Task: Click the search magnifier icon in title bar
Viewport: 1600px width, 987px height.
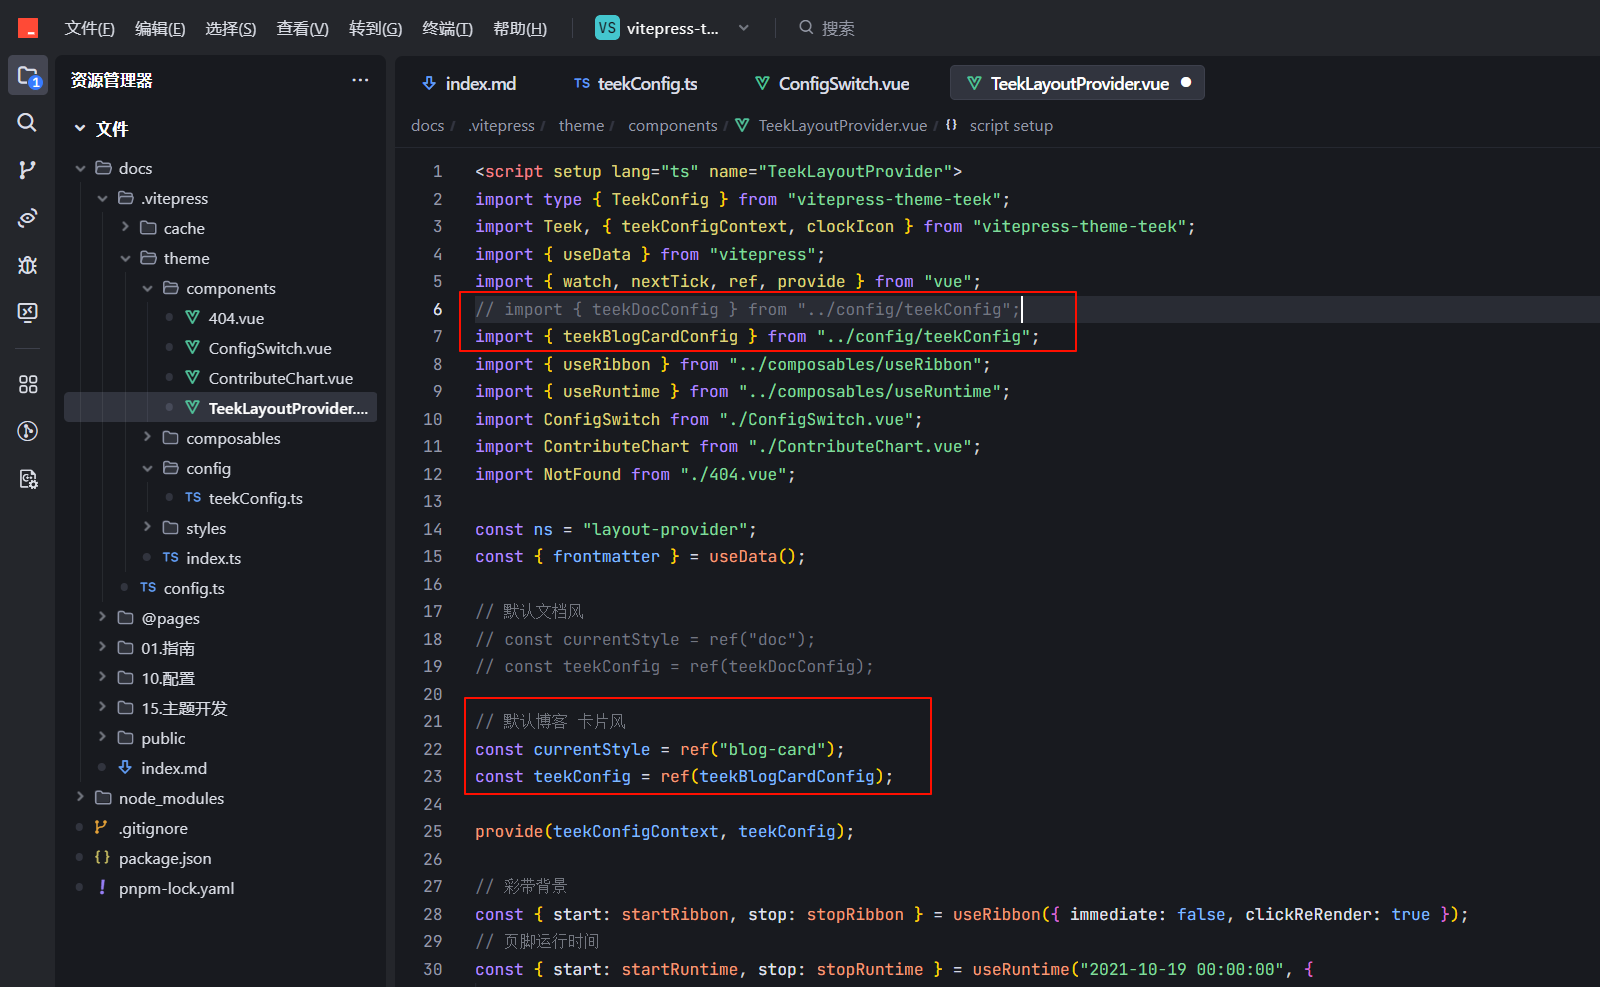Action: [806, 28]
